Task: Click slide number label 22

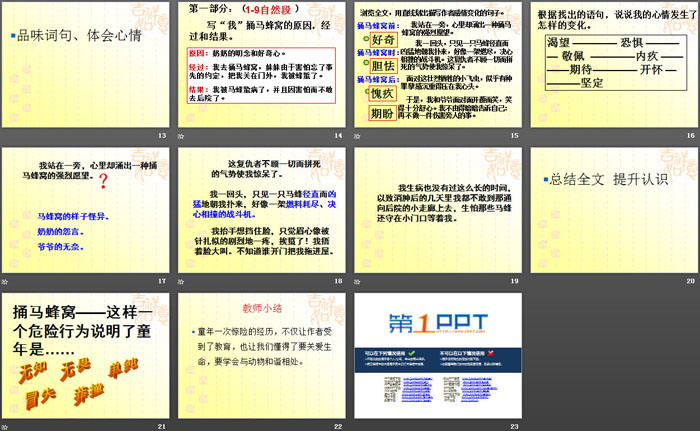Action: click(x=338, y=427)
